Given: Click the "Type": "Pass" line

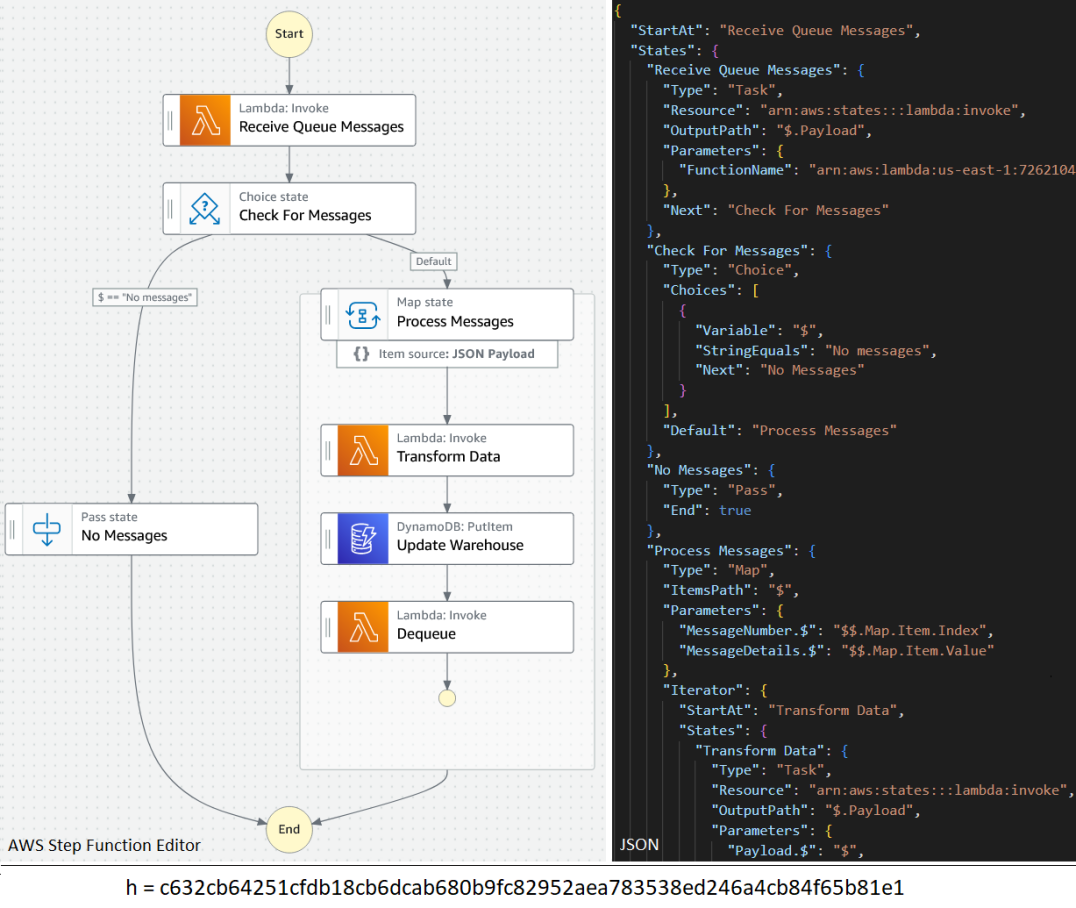Looking at the screenshot, I should coord(723,491).
